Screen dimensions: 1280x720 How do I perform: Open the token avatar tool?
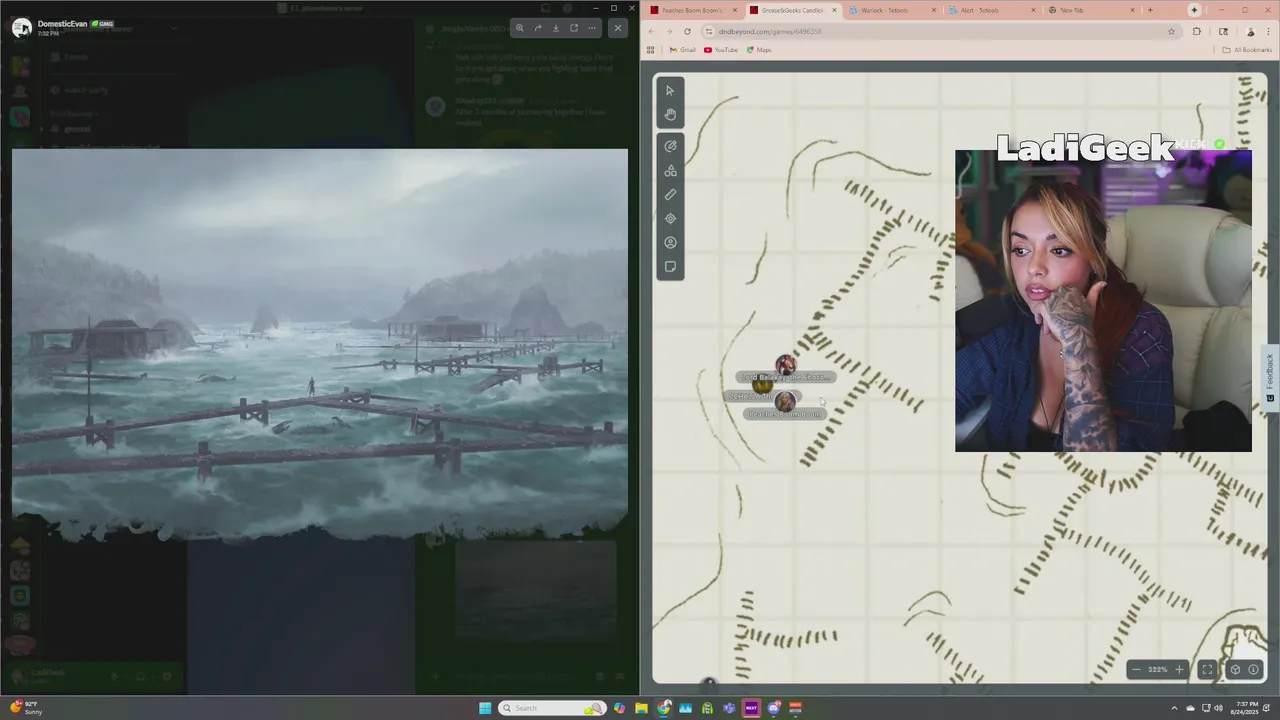(x=670, y=242)
